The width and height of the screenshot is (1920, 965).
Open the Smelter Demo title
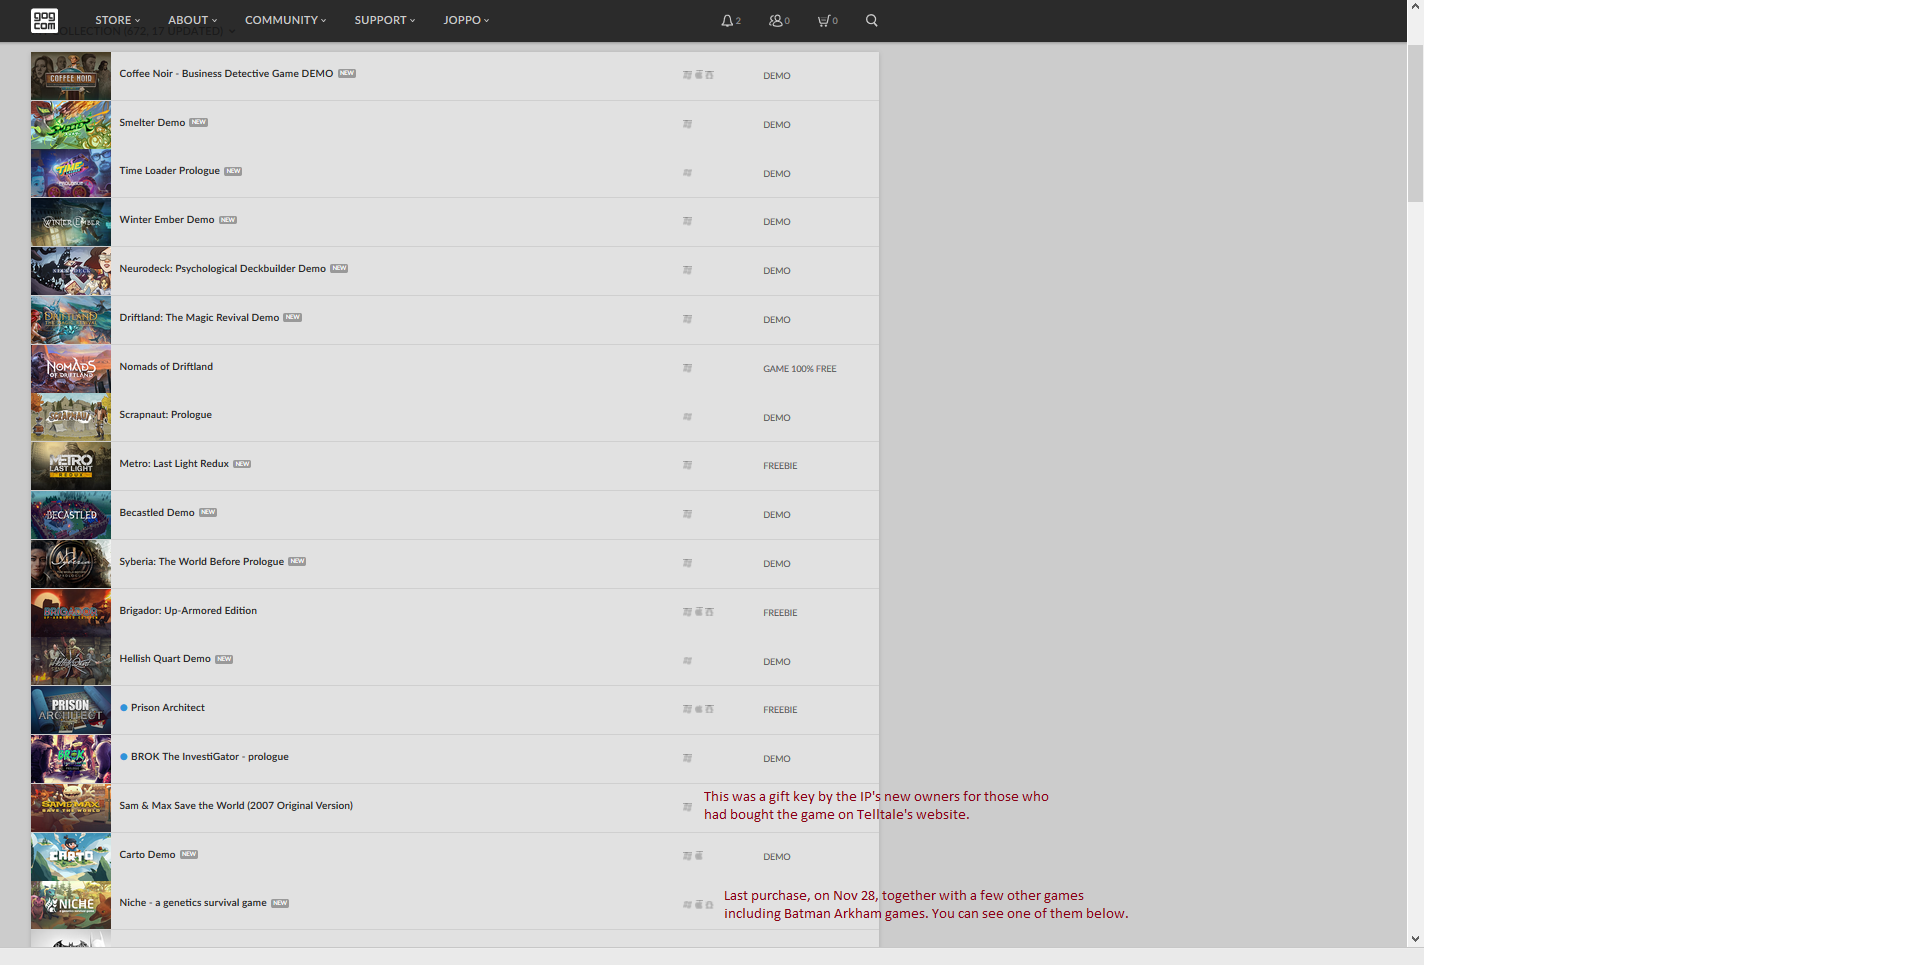click(x=152, y=123)
